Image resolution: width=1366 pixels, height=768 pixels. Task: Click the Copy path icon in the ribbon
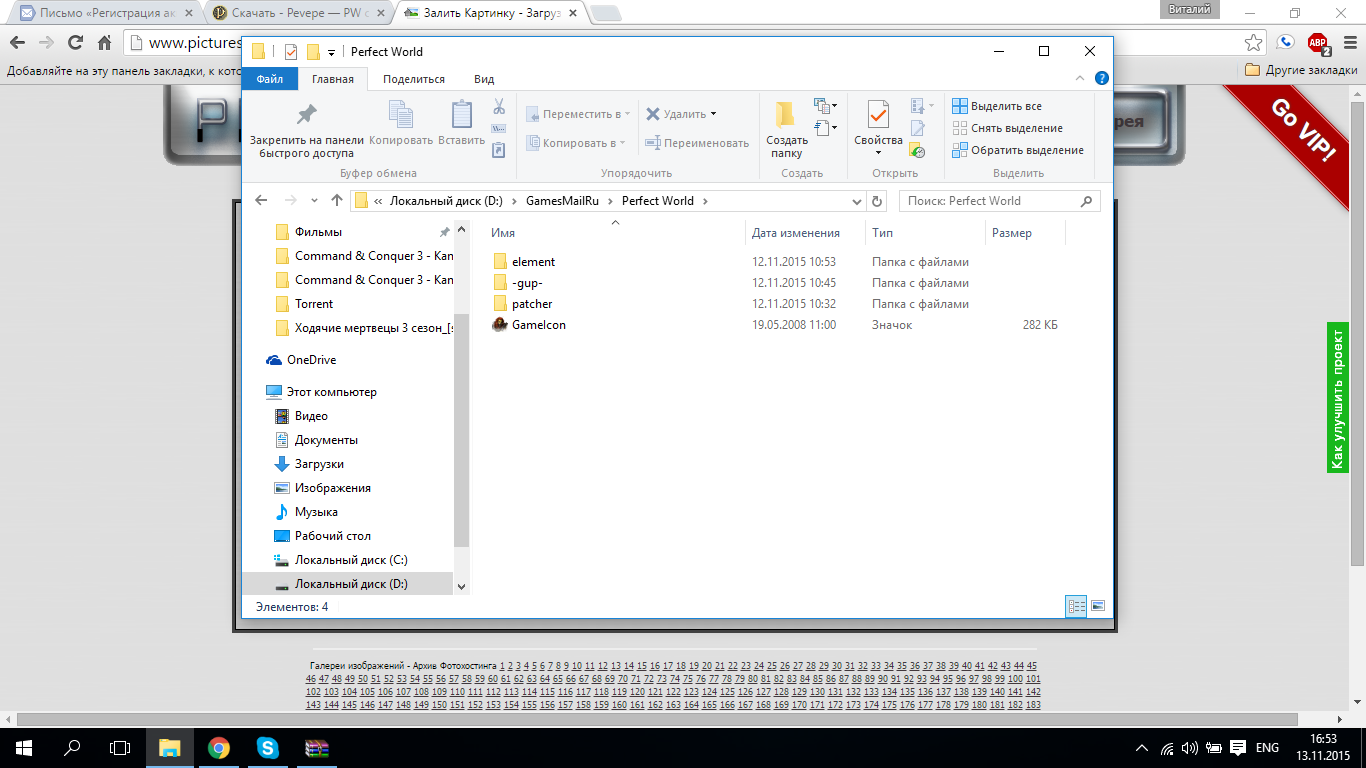tap(499, 128)
